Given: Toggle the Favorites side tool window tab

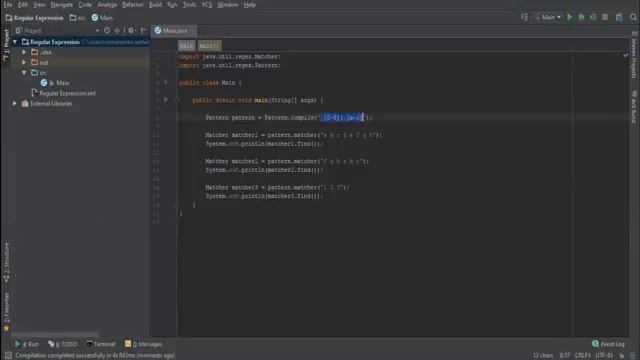Looking at the screenshot, I should 6,312.
